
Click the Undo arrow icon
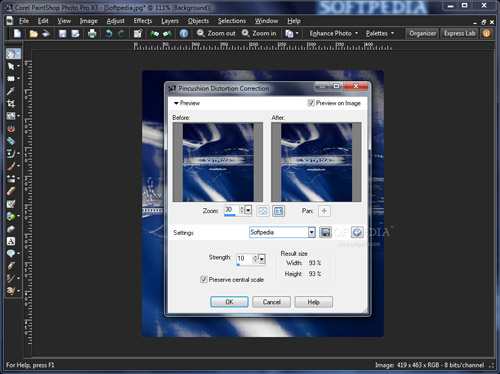coord(109,33)
